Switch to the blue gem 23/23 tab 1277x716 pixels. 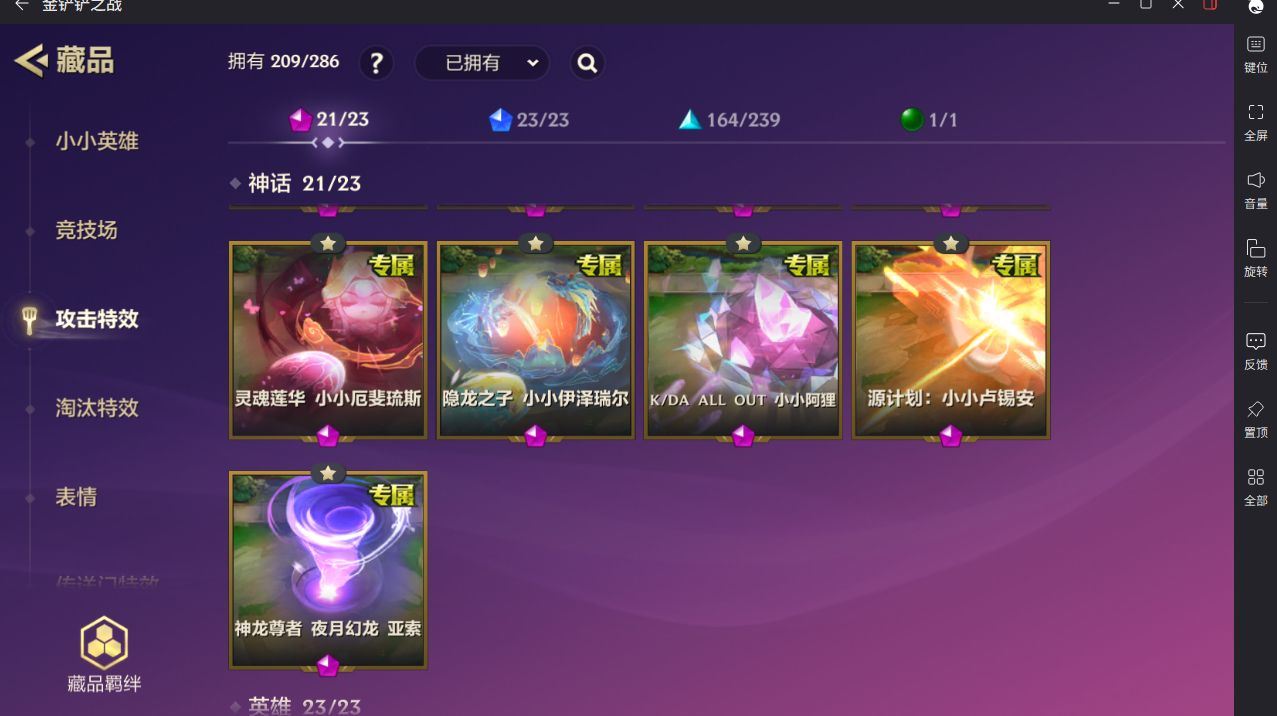[529, 120]
